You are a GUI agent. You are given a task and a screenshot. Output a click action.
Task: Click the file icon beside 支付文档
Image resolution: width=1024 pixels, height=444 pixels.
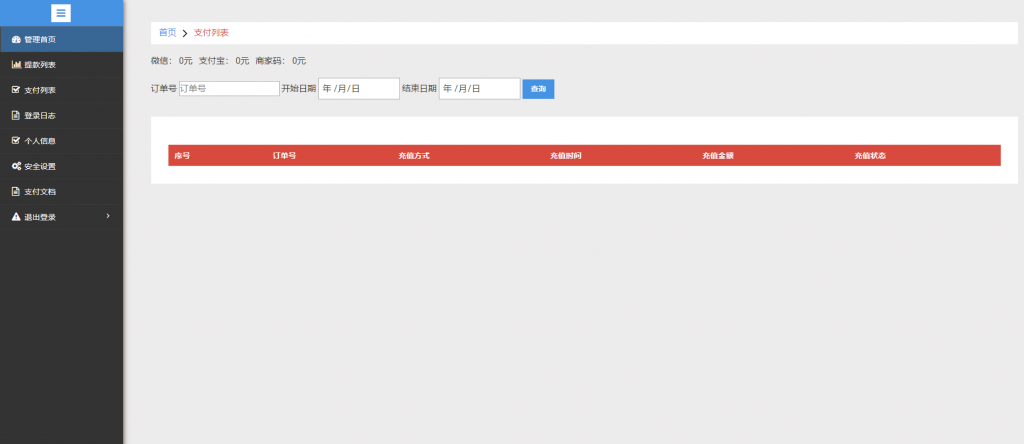[16, 191]
